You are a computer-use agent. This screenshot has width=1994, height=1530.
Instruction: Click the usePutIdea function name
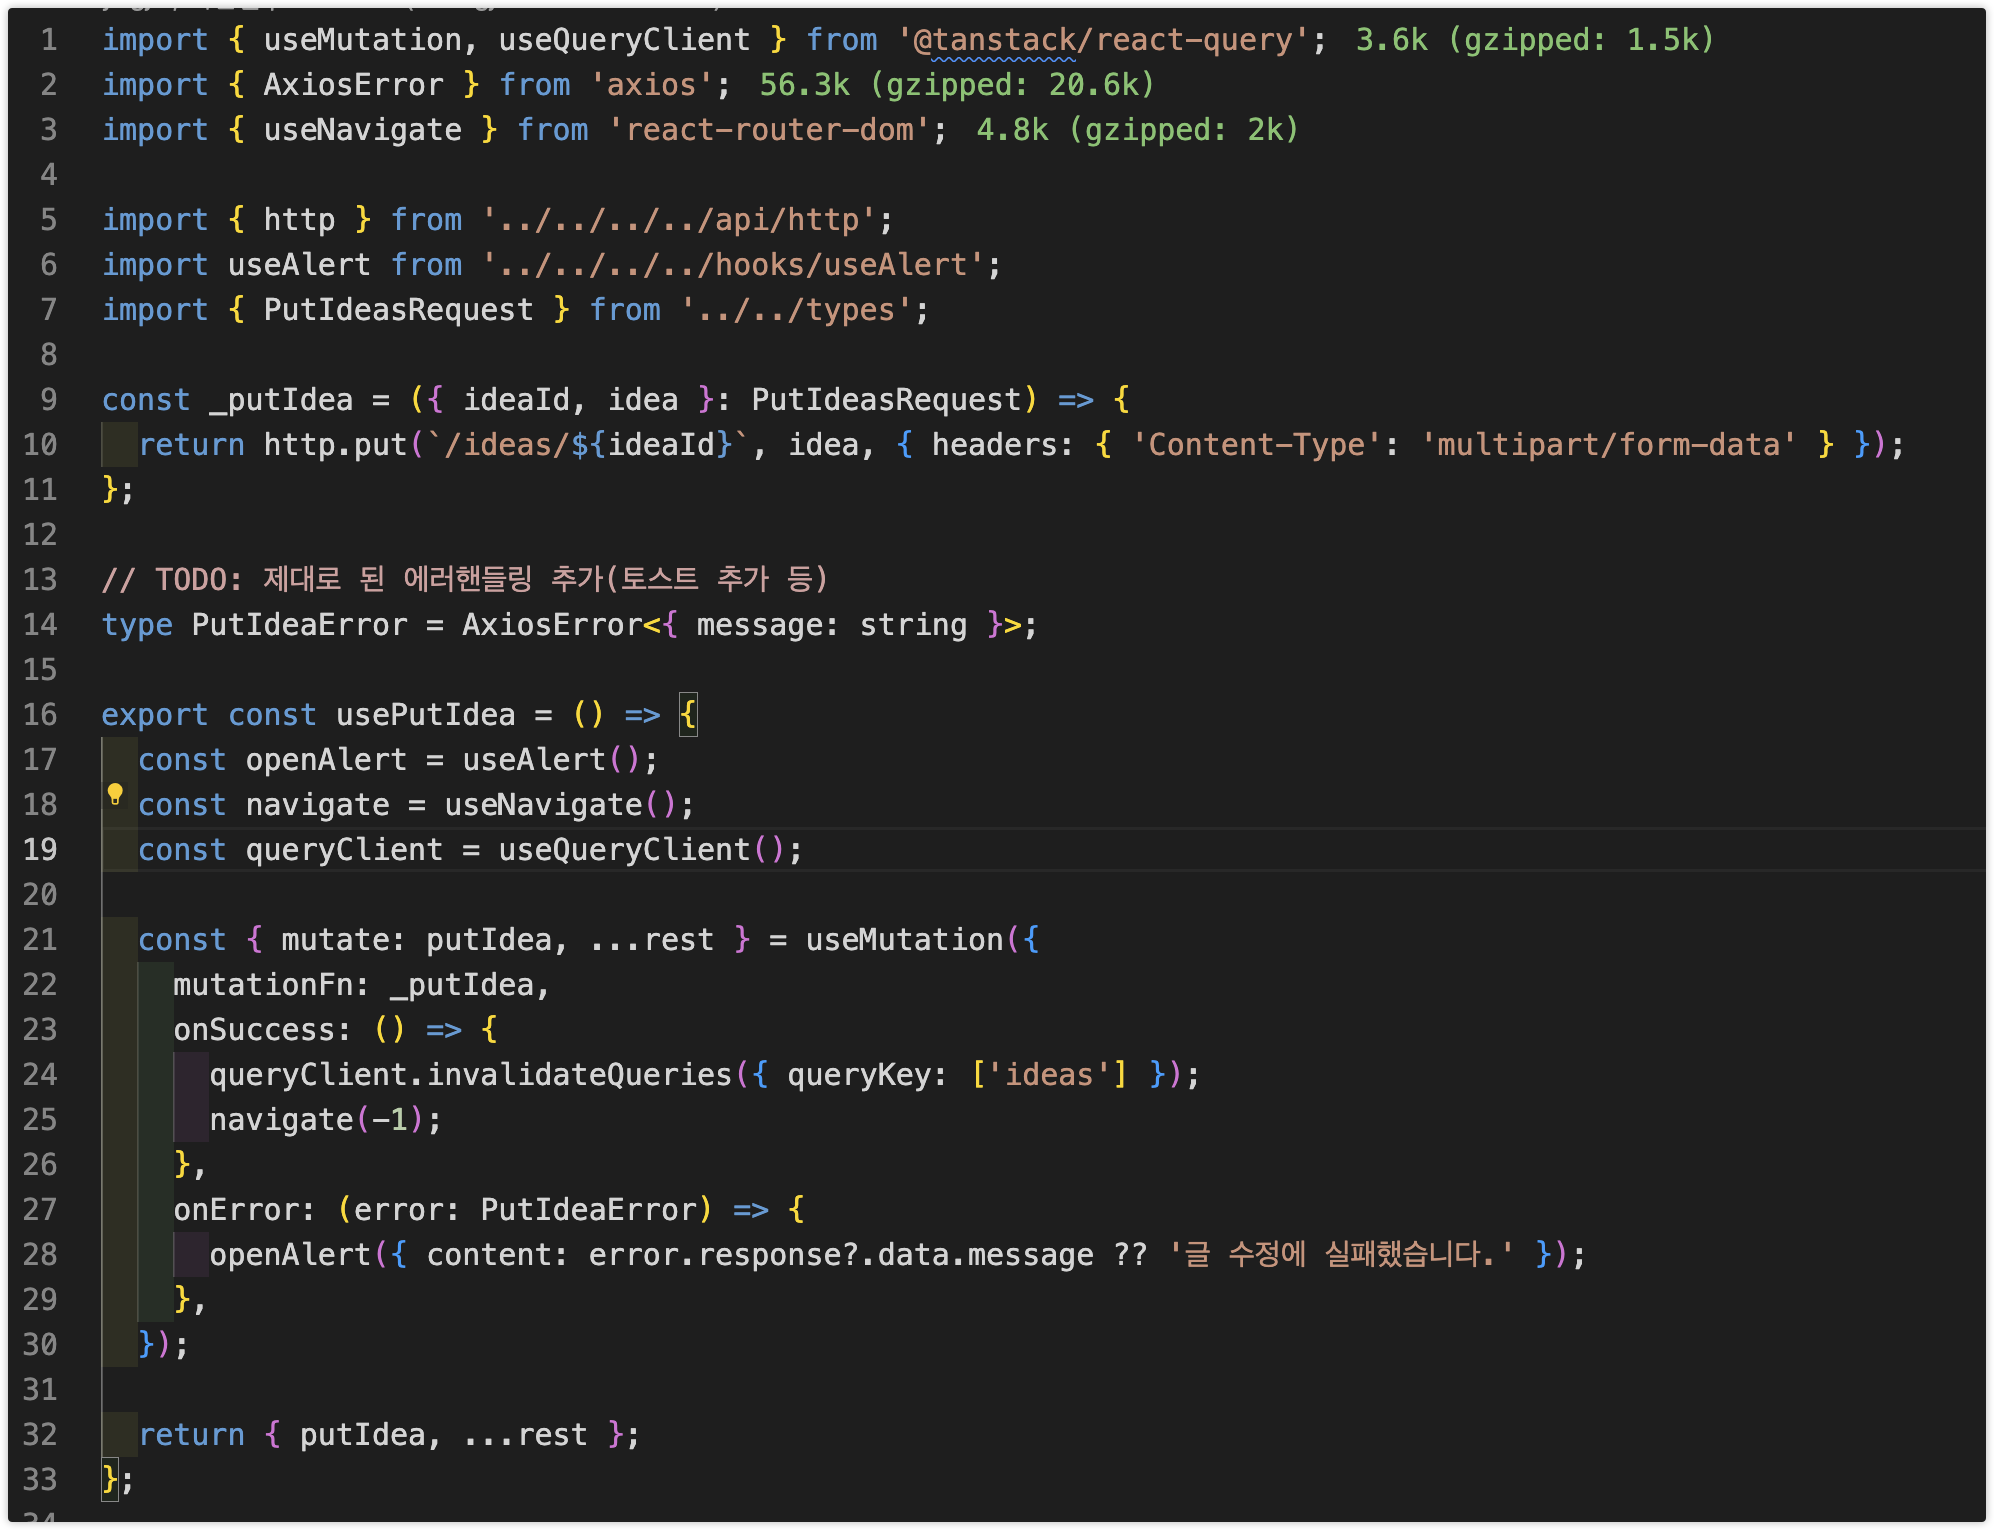(425, 715)
